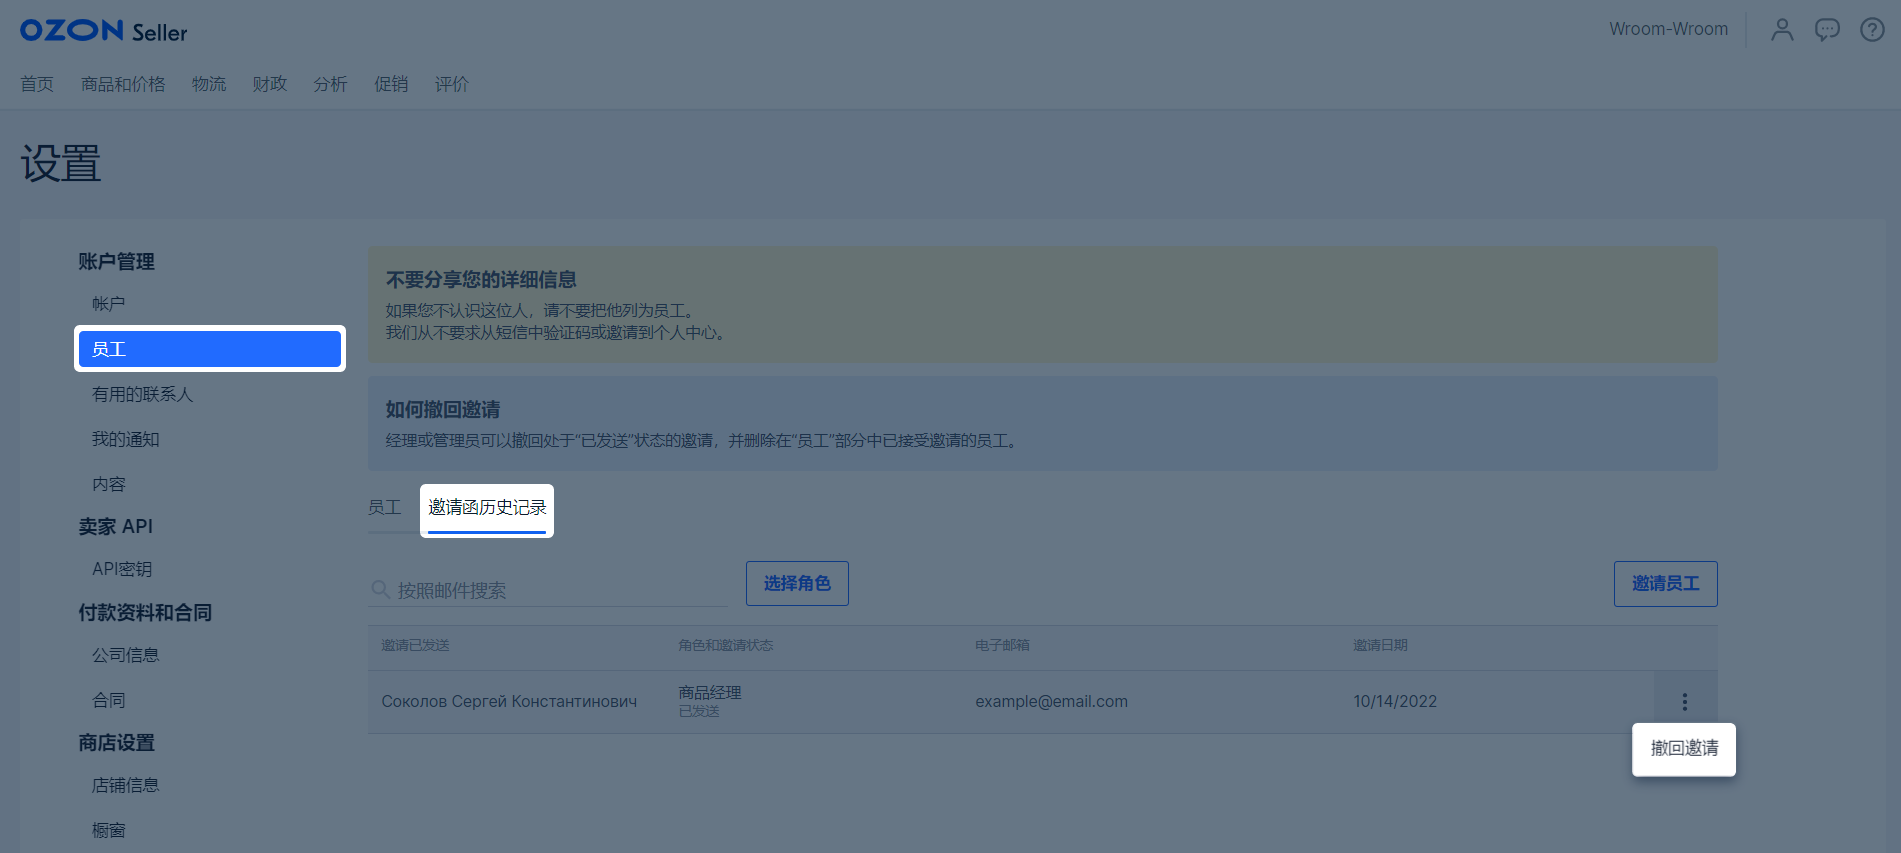Click the example@email.com cell

tap(1051, 702)
